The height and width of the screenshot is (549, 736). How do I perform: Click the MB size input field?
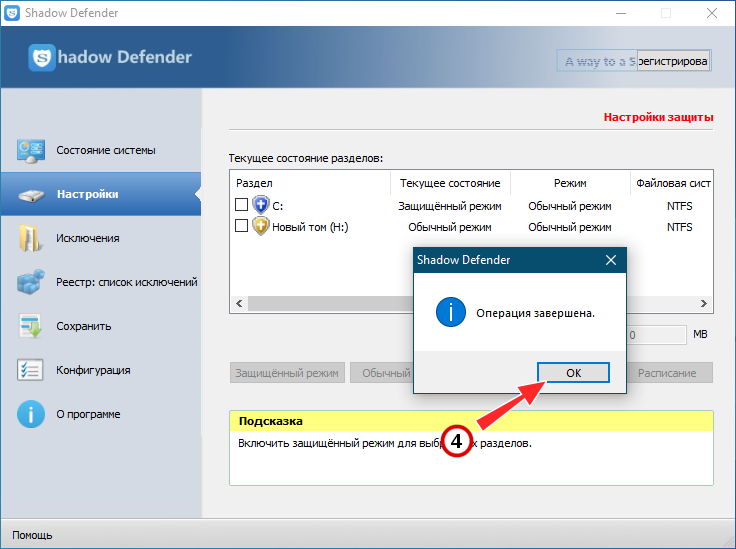tap(656, 335)
